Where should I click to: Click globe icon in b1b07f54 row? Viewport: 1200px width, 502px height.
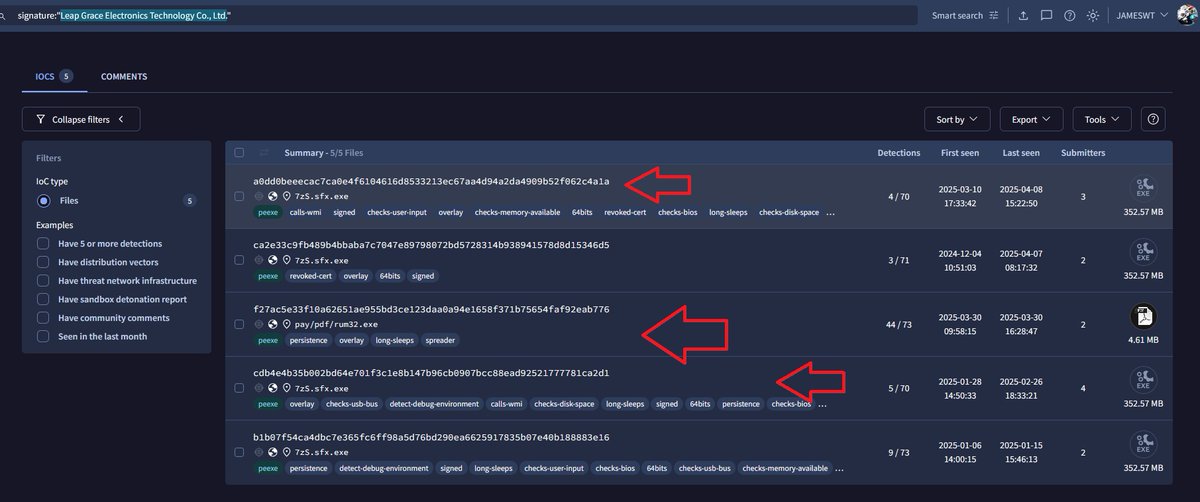272,453
